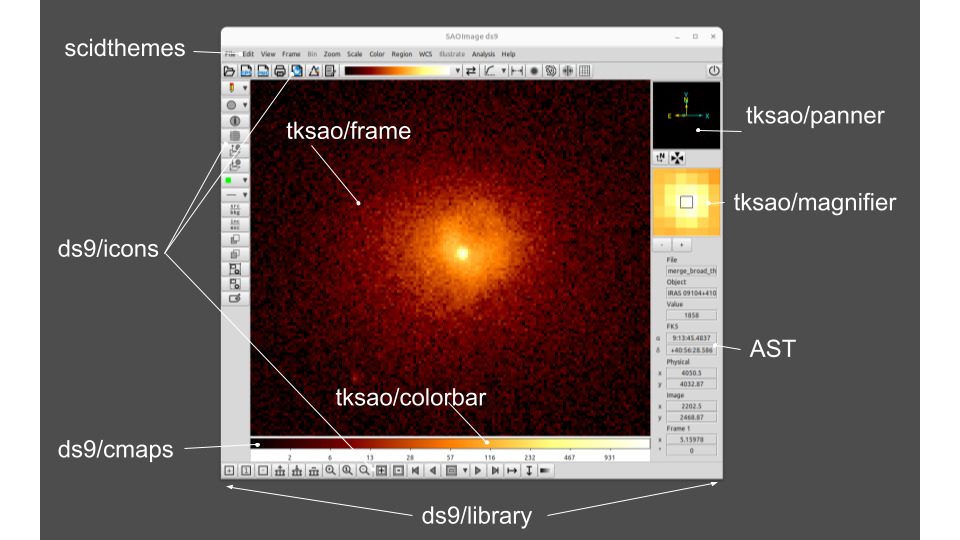The height and width of the screenshot is (540, 960).
Task: Click the first frame skip-back icon
Action: [x=416, y=471]
